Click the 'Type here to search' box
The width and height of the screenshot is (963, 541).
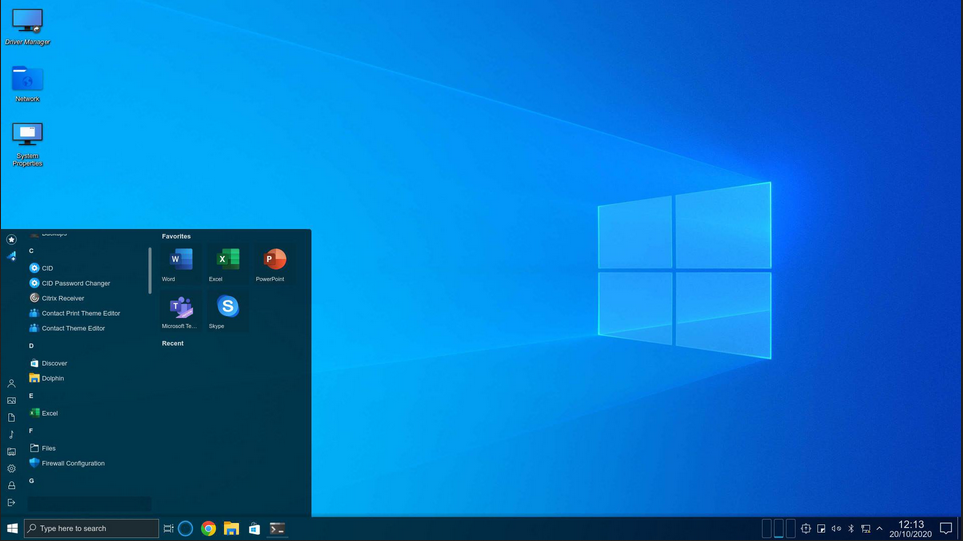[x=92, y=528]
